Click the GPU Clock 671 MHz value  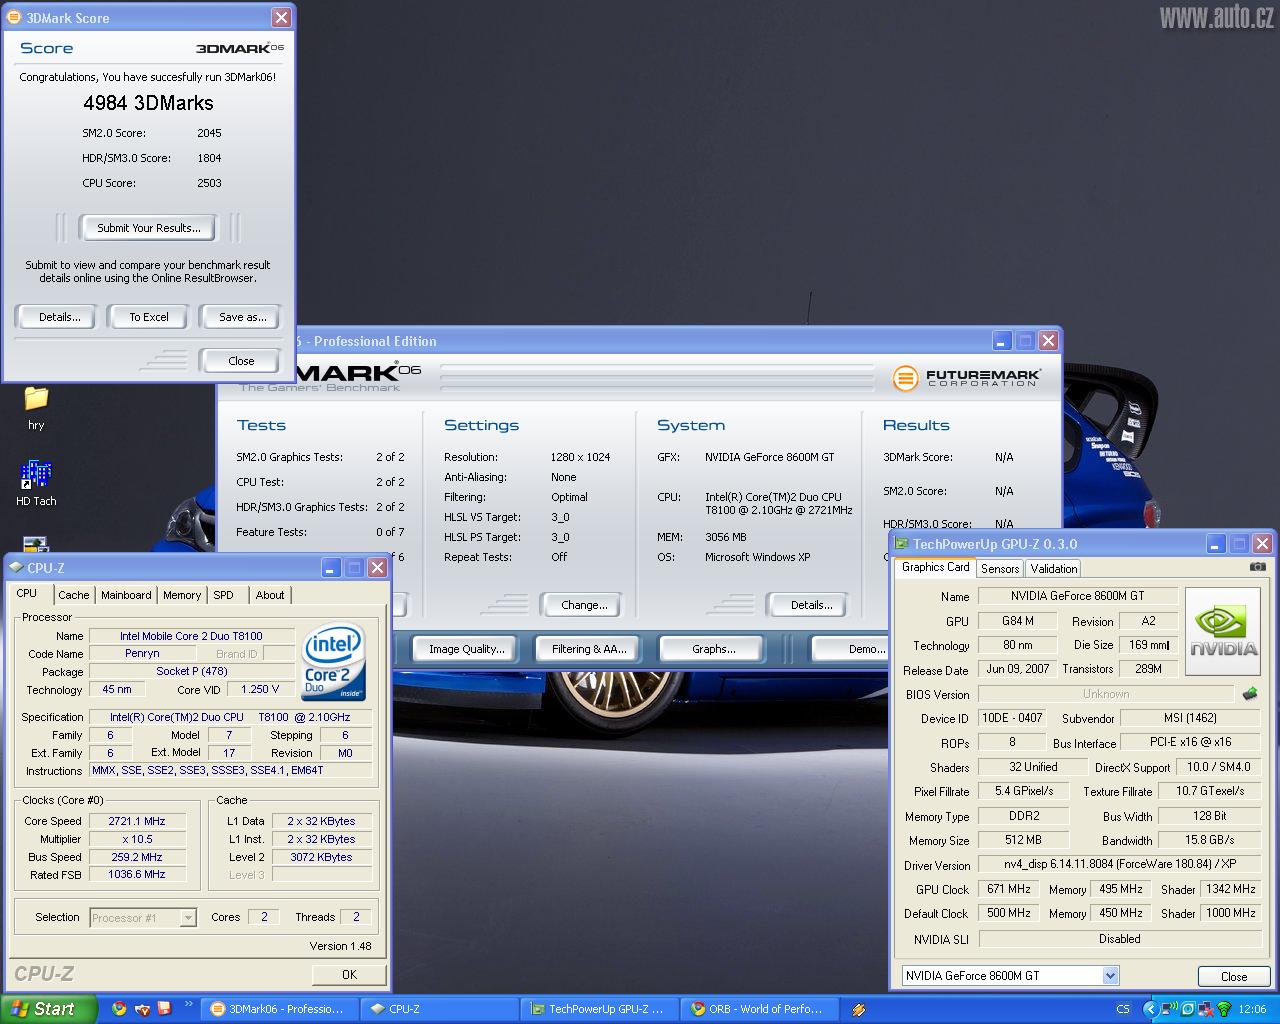pos(1008,889)
